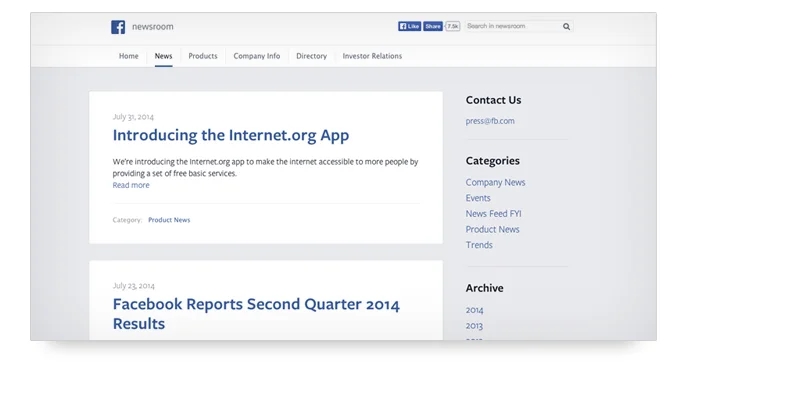Click the 7.5k share count bubble

[x=453, y=26]
